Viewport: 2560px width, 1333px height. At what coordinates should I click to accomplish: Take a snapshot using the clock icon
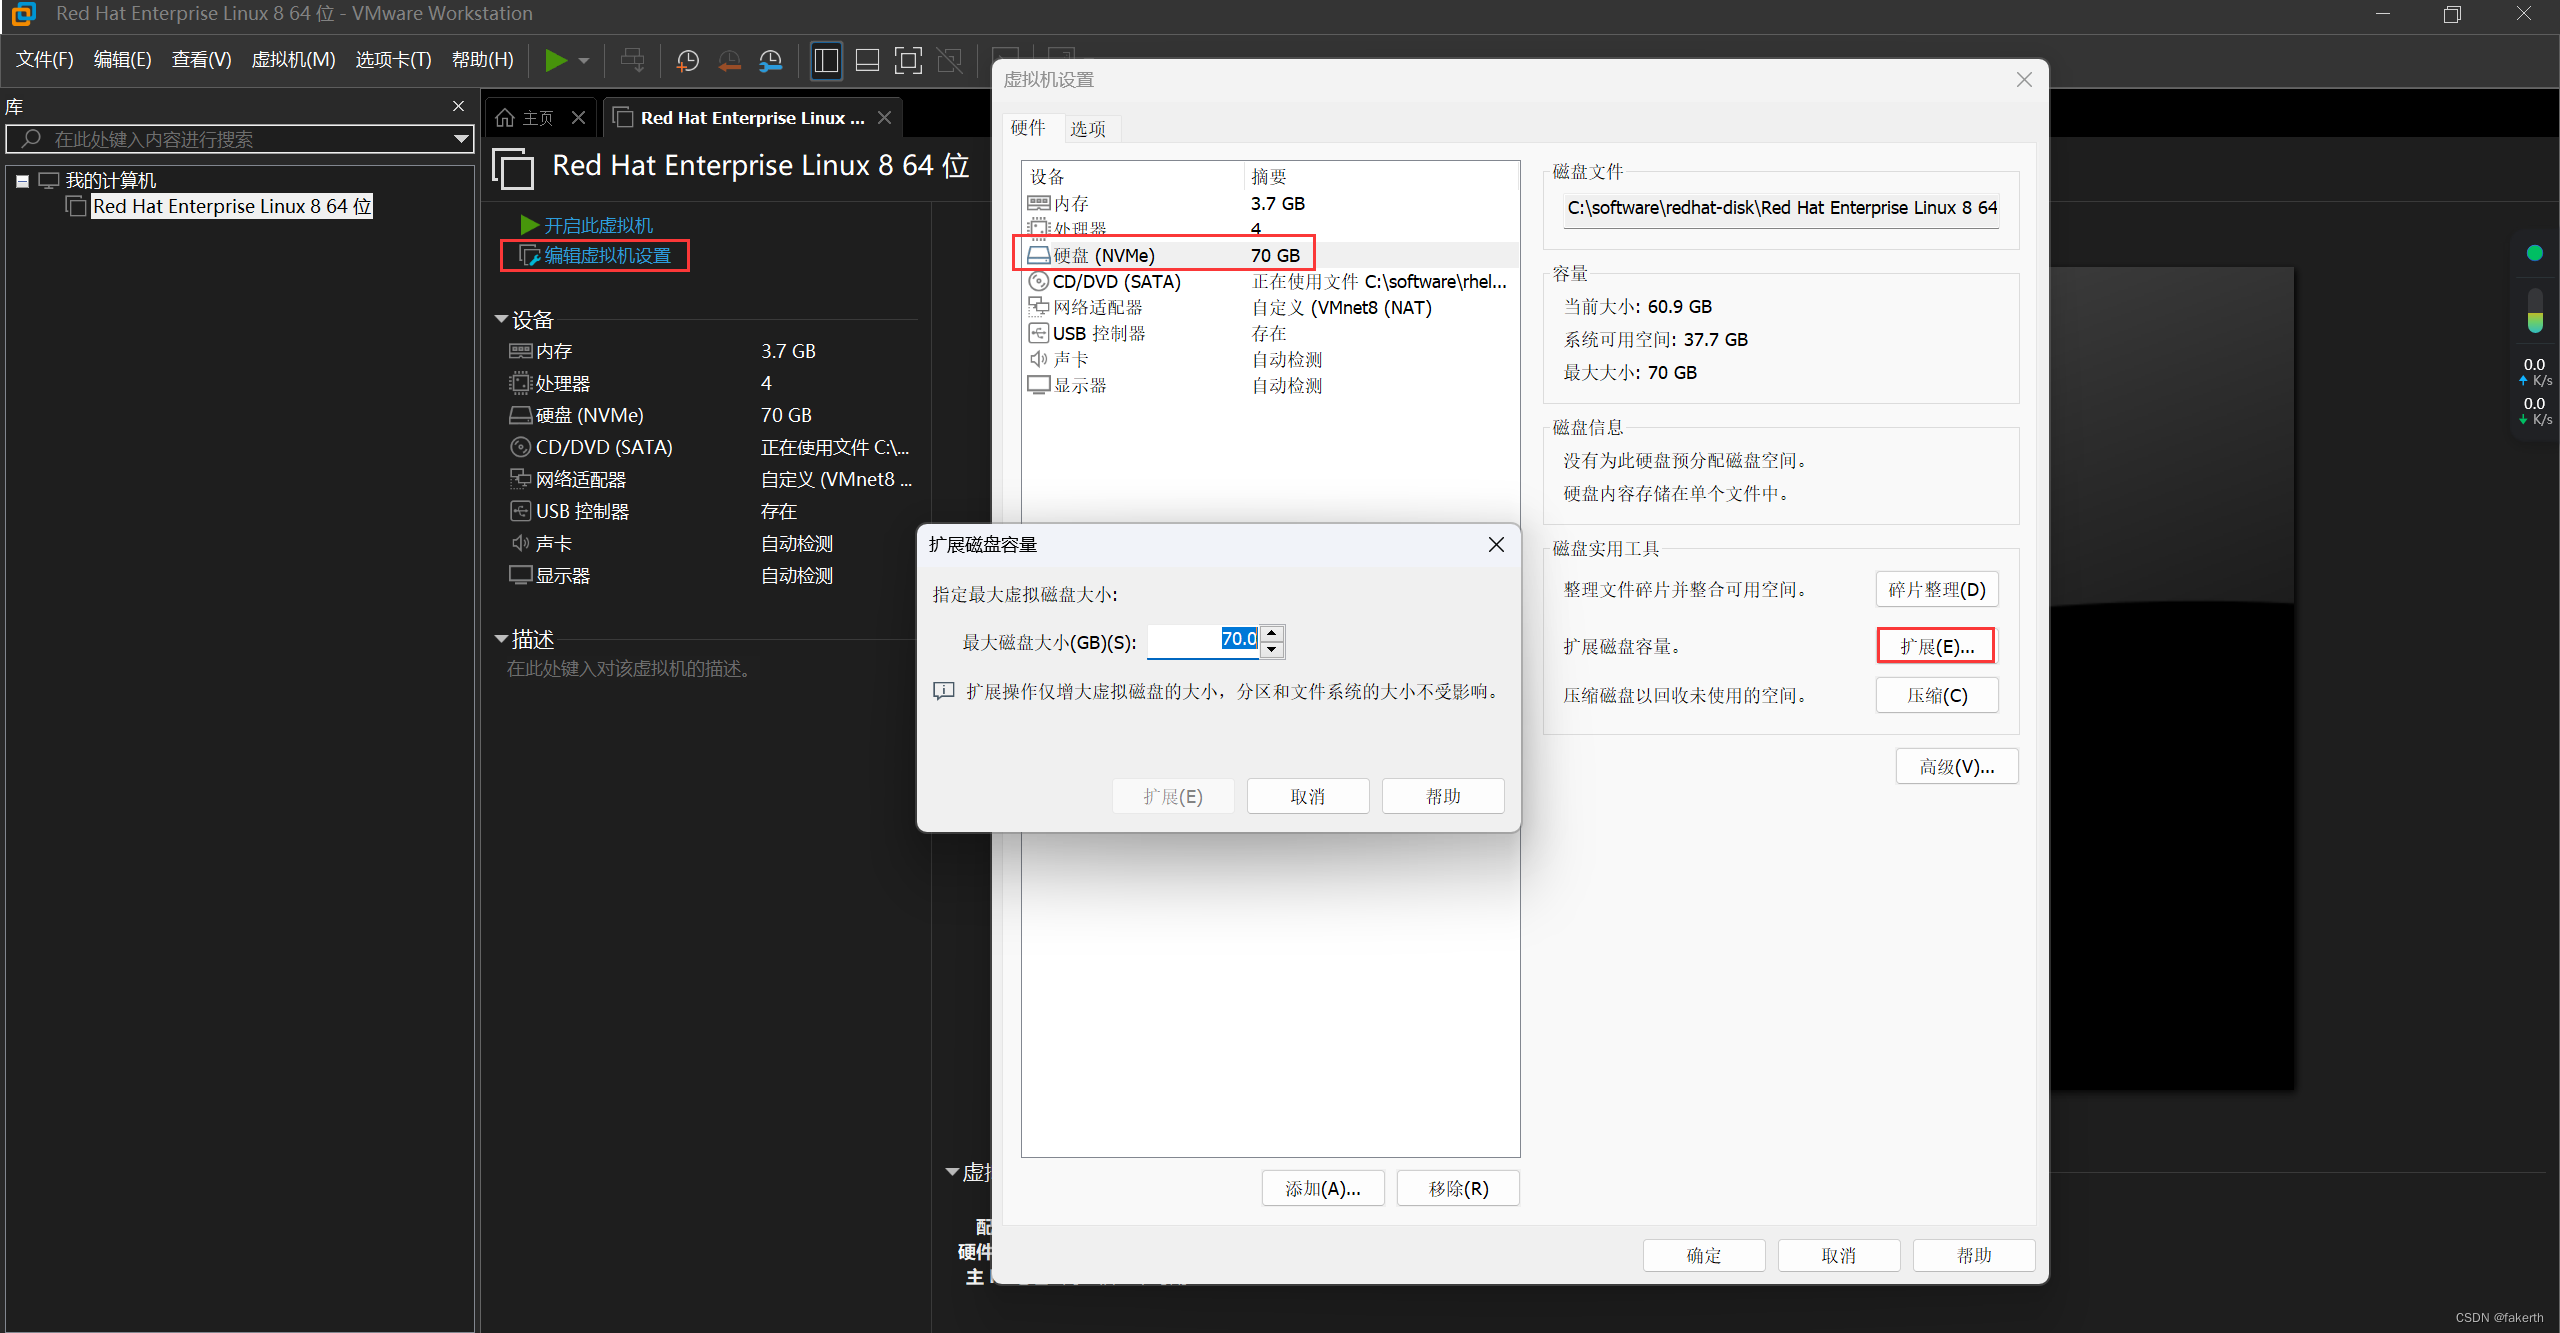click(688, 60)
